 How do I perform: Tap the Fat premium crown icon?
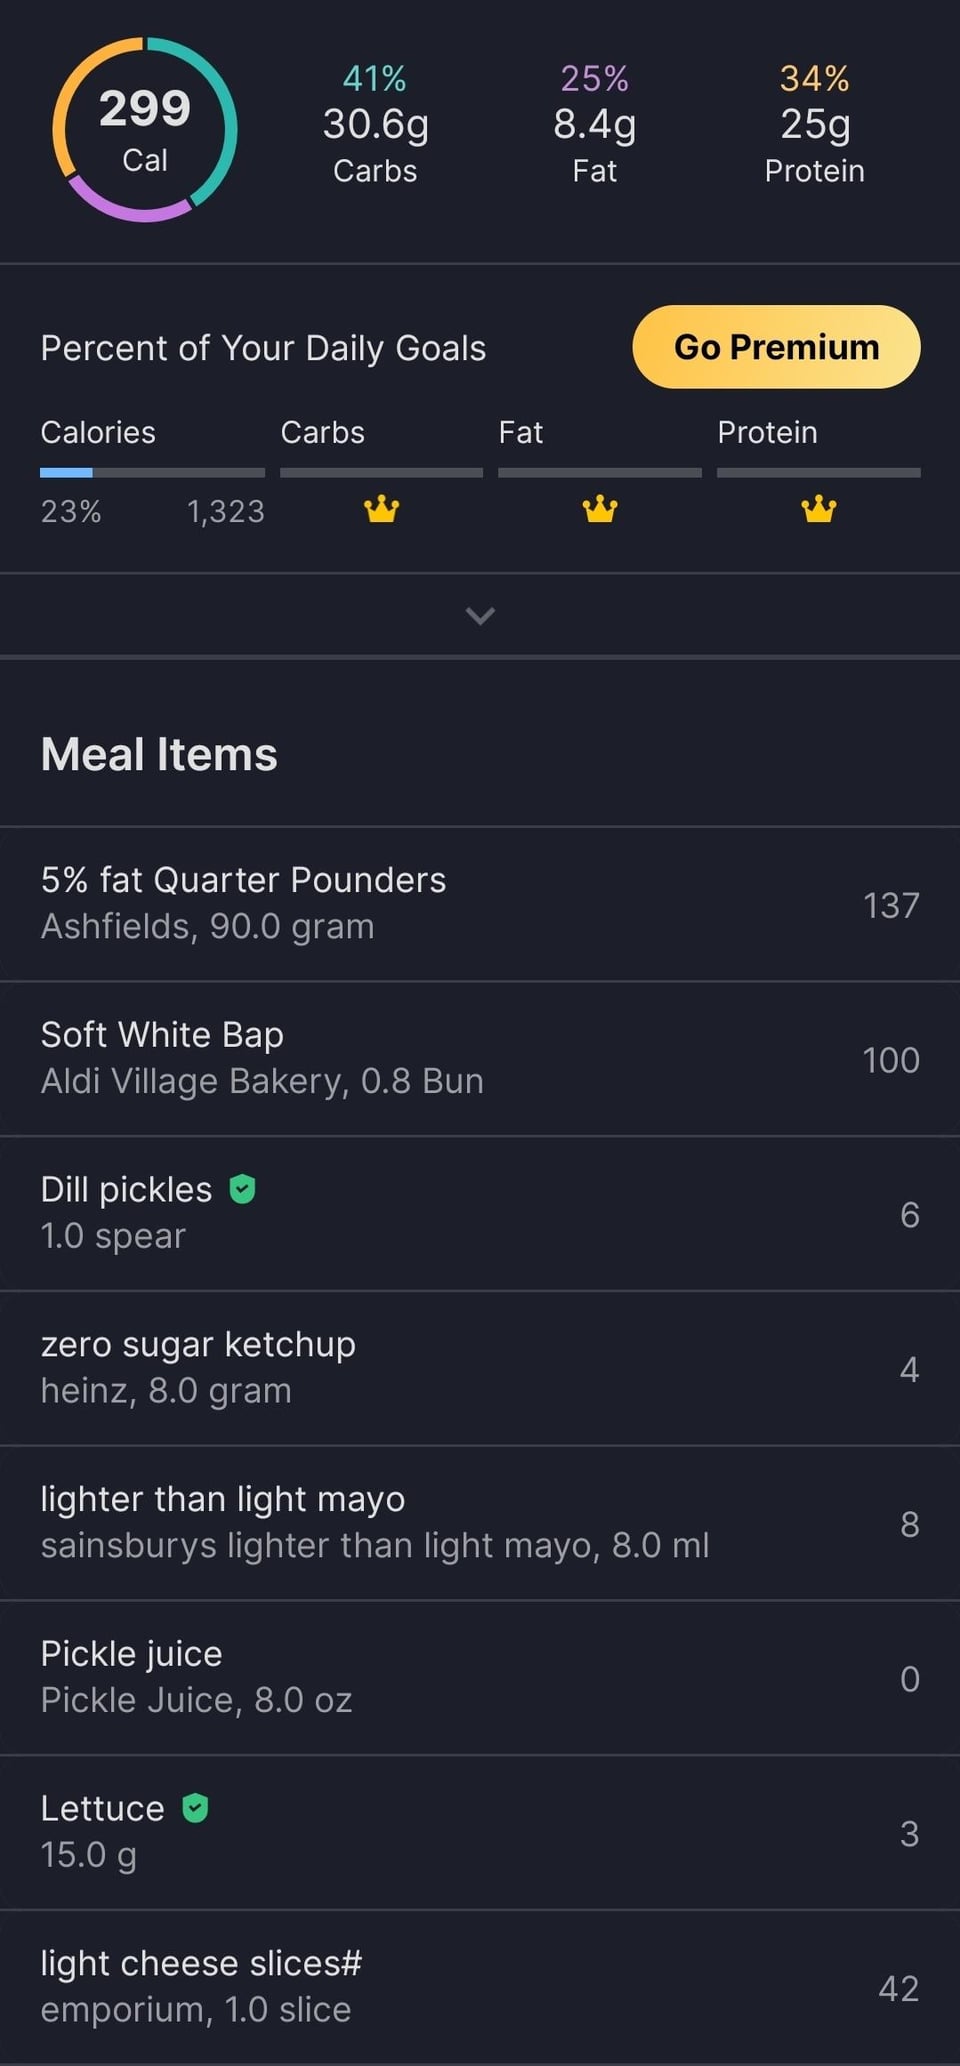[599, 510]
